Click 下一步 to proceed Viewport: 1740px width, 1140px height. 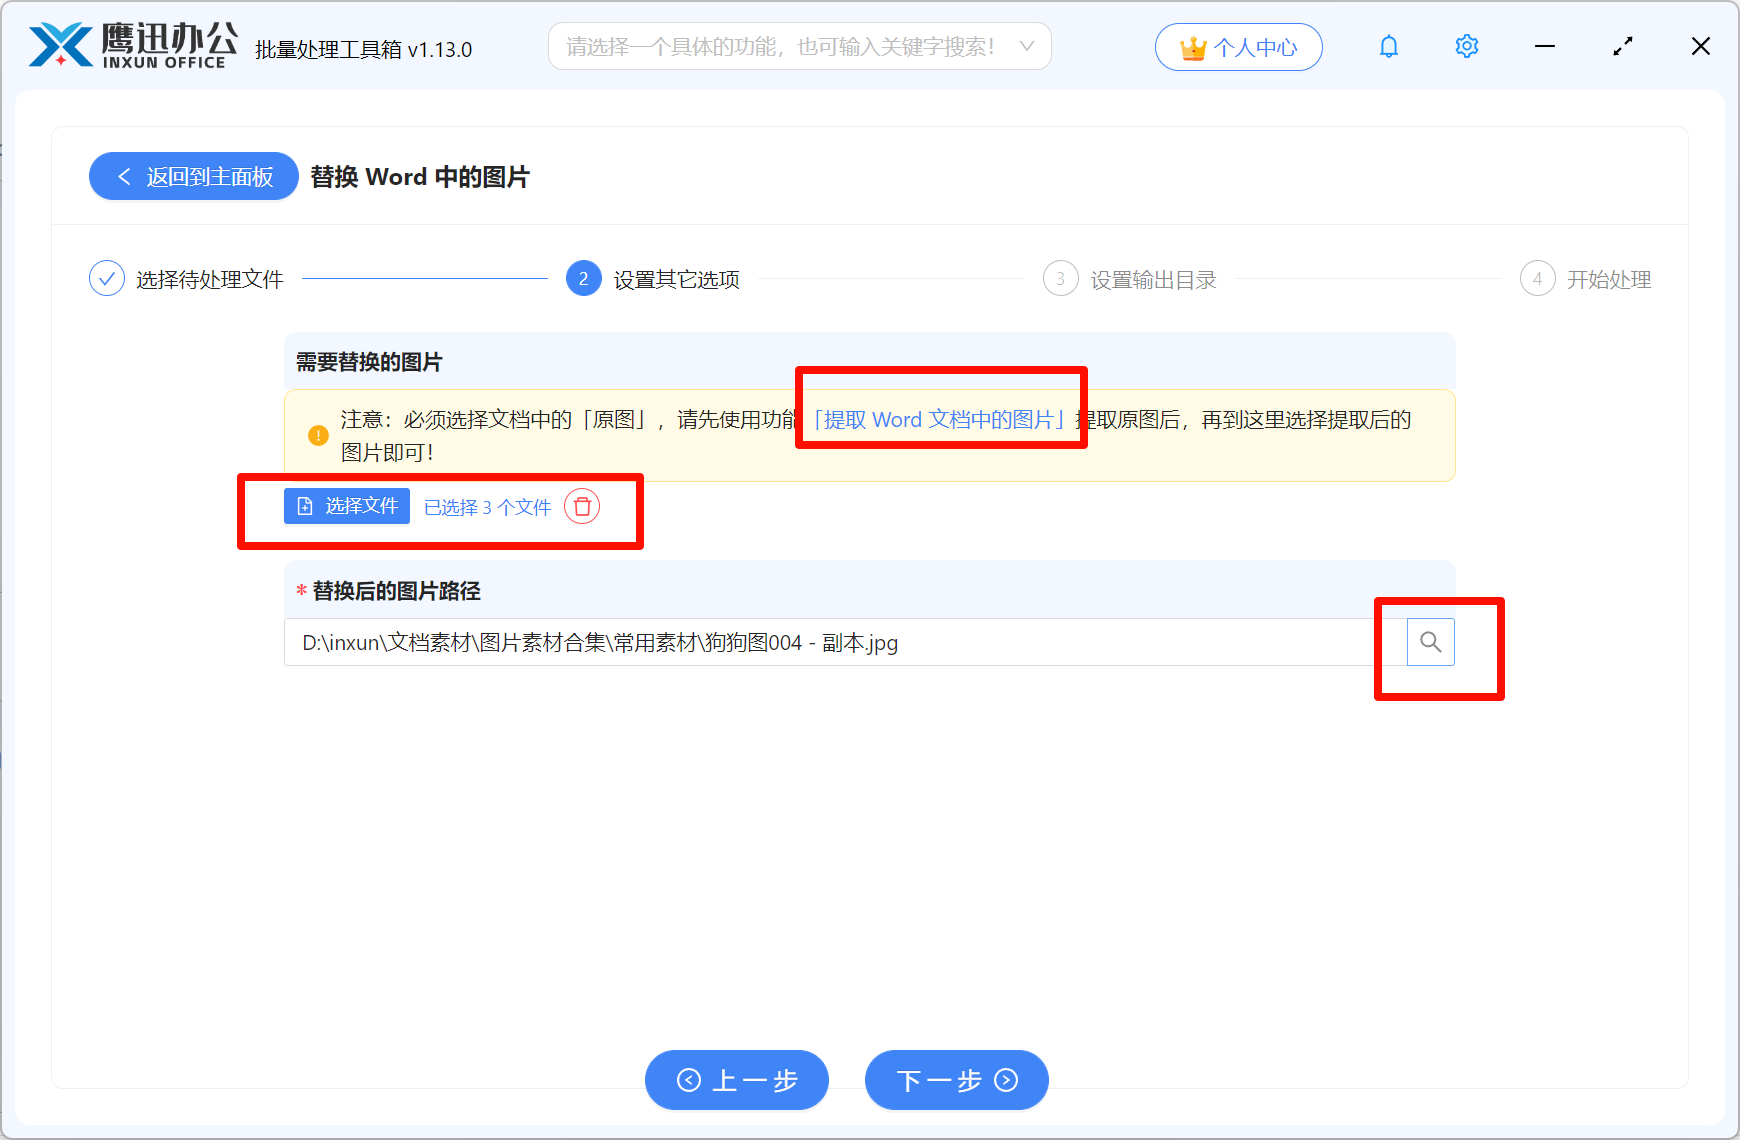(x=956, y=1080)
